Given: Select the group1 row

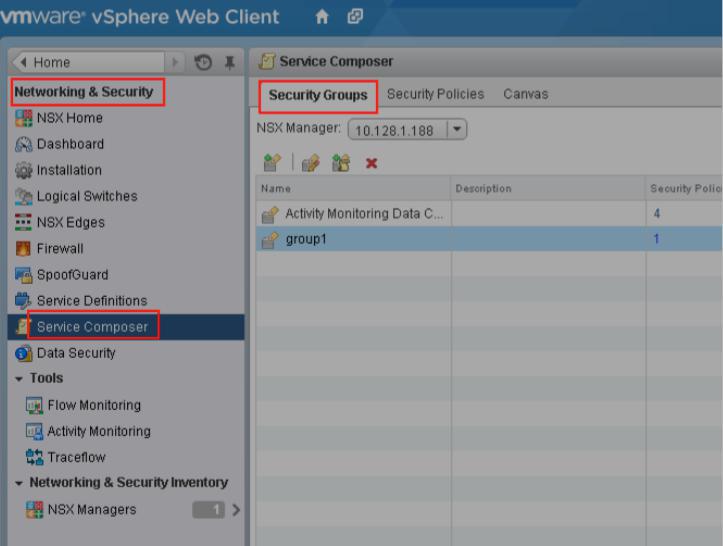Looking at the screenshot, I should click(x=489, y=239).
